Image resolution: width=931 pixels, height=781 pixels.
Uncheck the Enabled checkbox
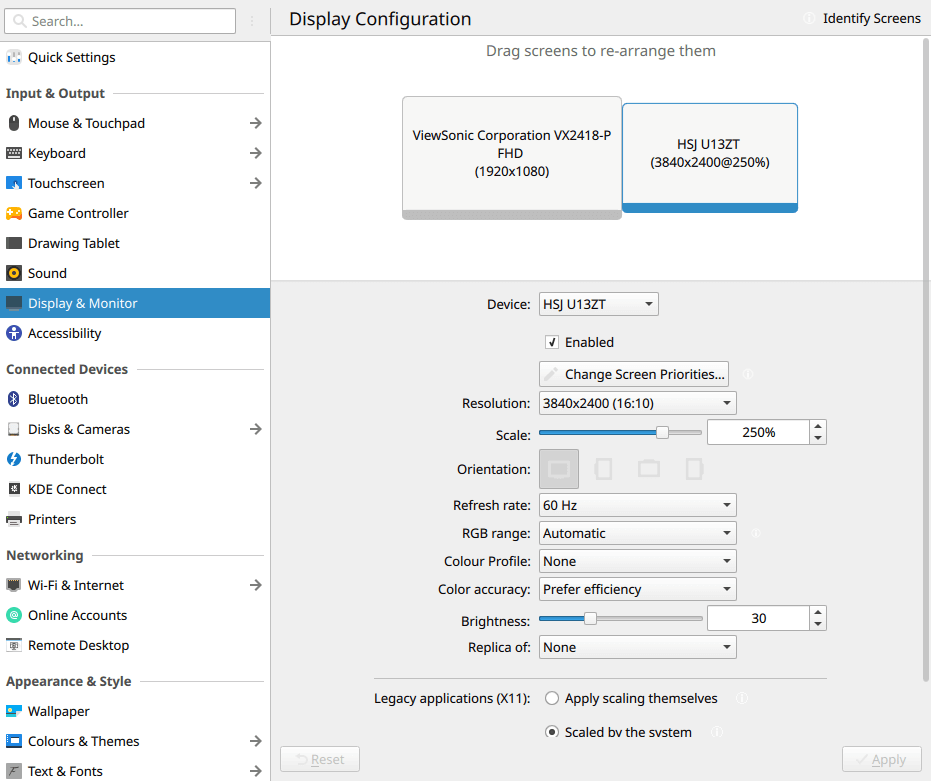tap(552, 342)
